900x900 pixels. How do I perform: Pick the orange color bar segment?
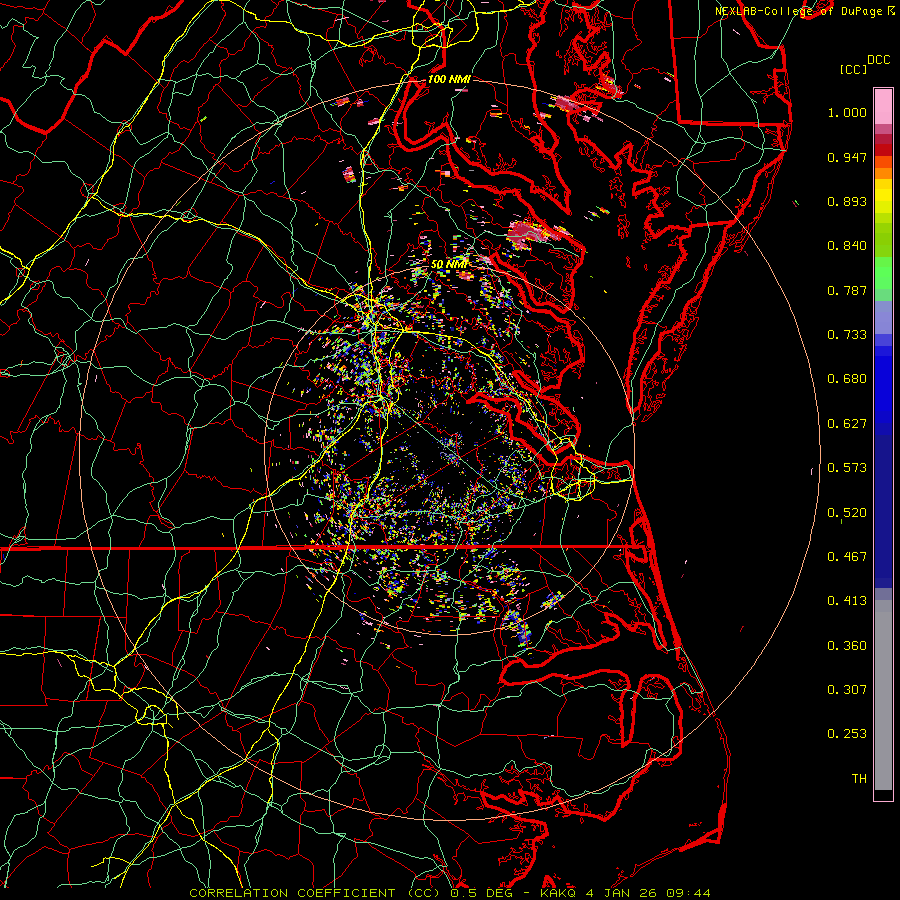click(883, 173)
